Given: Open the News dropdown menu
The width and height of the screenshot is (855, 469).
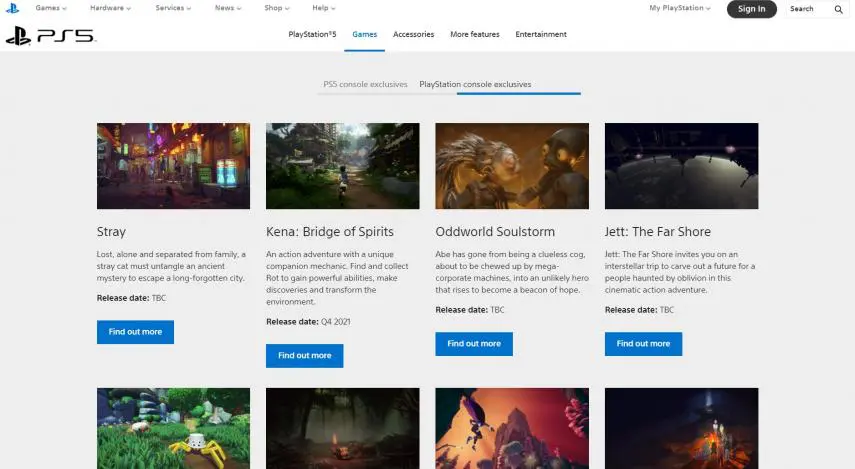Looking at the screenshot, I should point(227,8).
